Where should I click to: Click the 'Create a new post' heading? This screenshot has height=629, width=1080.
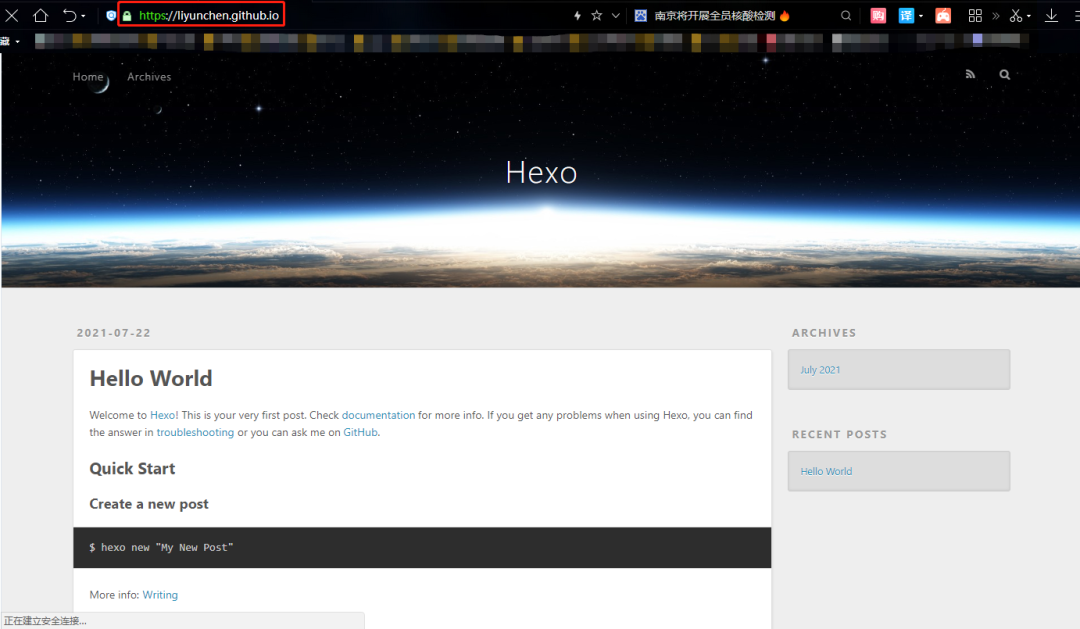[149, 504]
